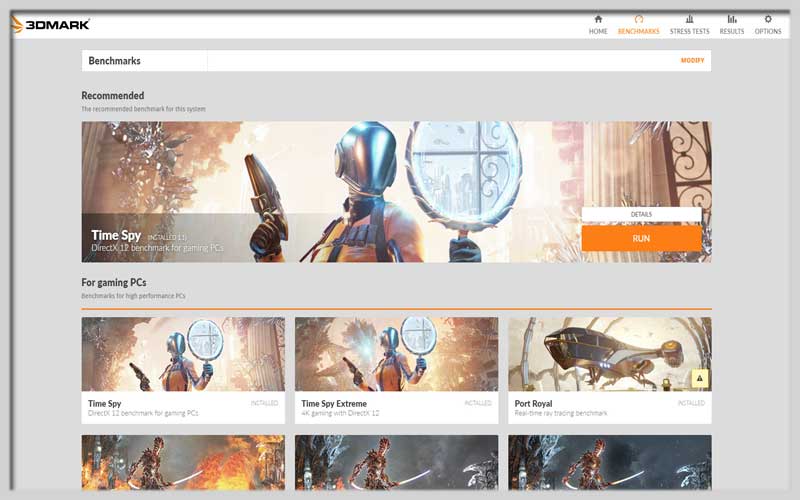Run the recommended Time Spy benchmark

pyautogui.click(x=641, y=238)
